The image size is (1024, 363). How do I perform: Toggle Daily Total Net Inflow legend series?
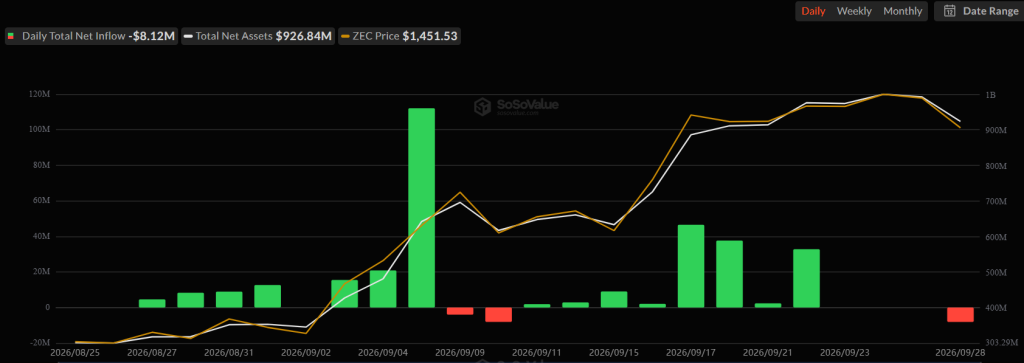(91, 37)
